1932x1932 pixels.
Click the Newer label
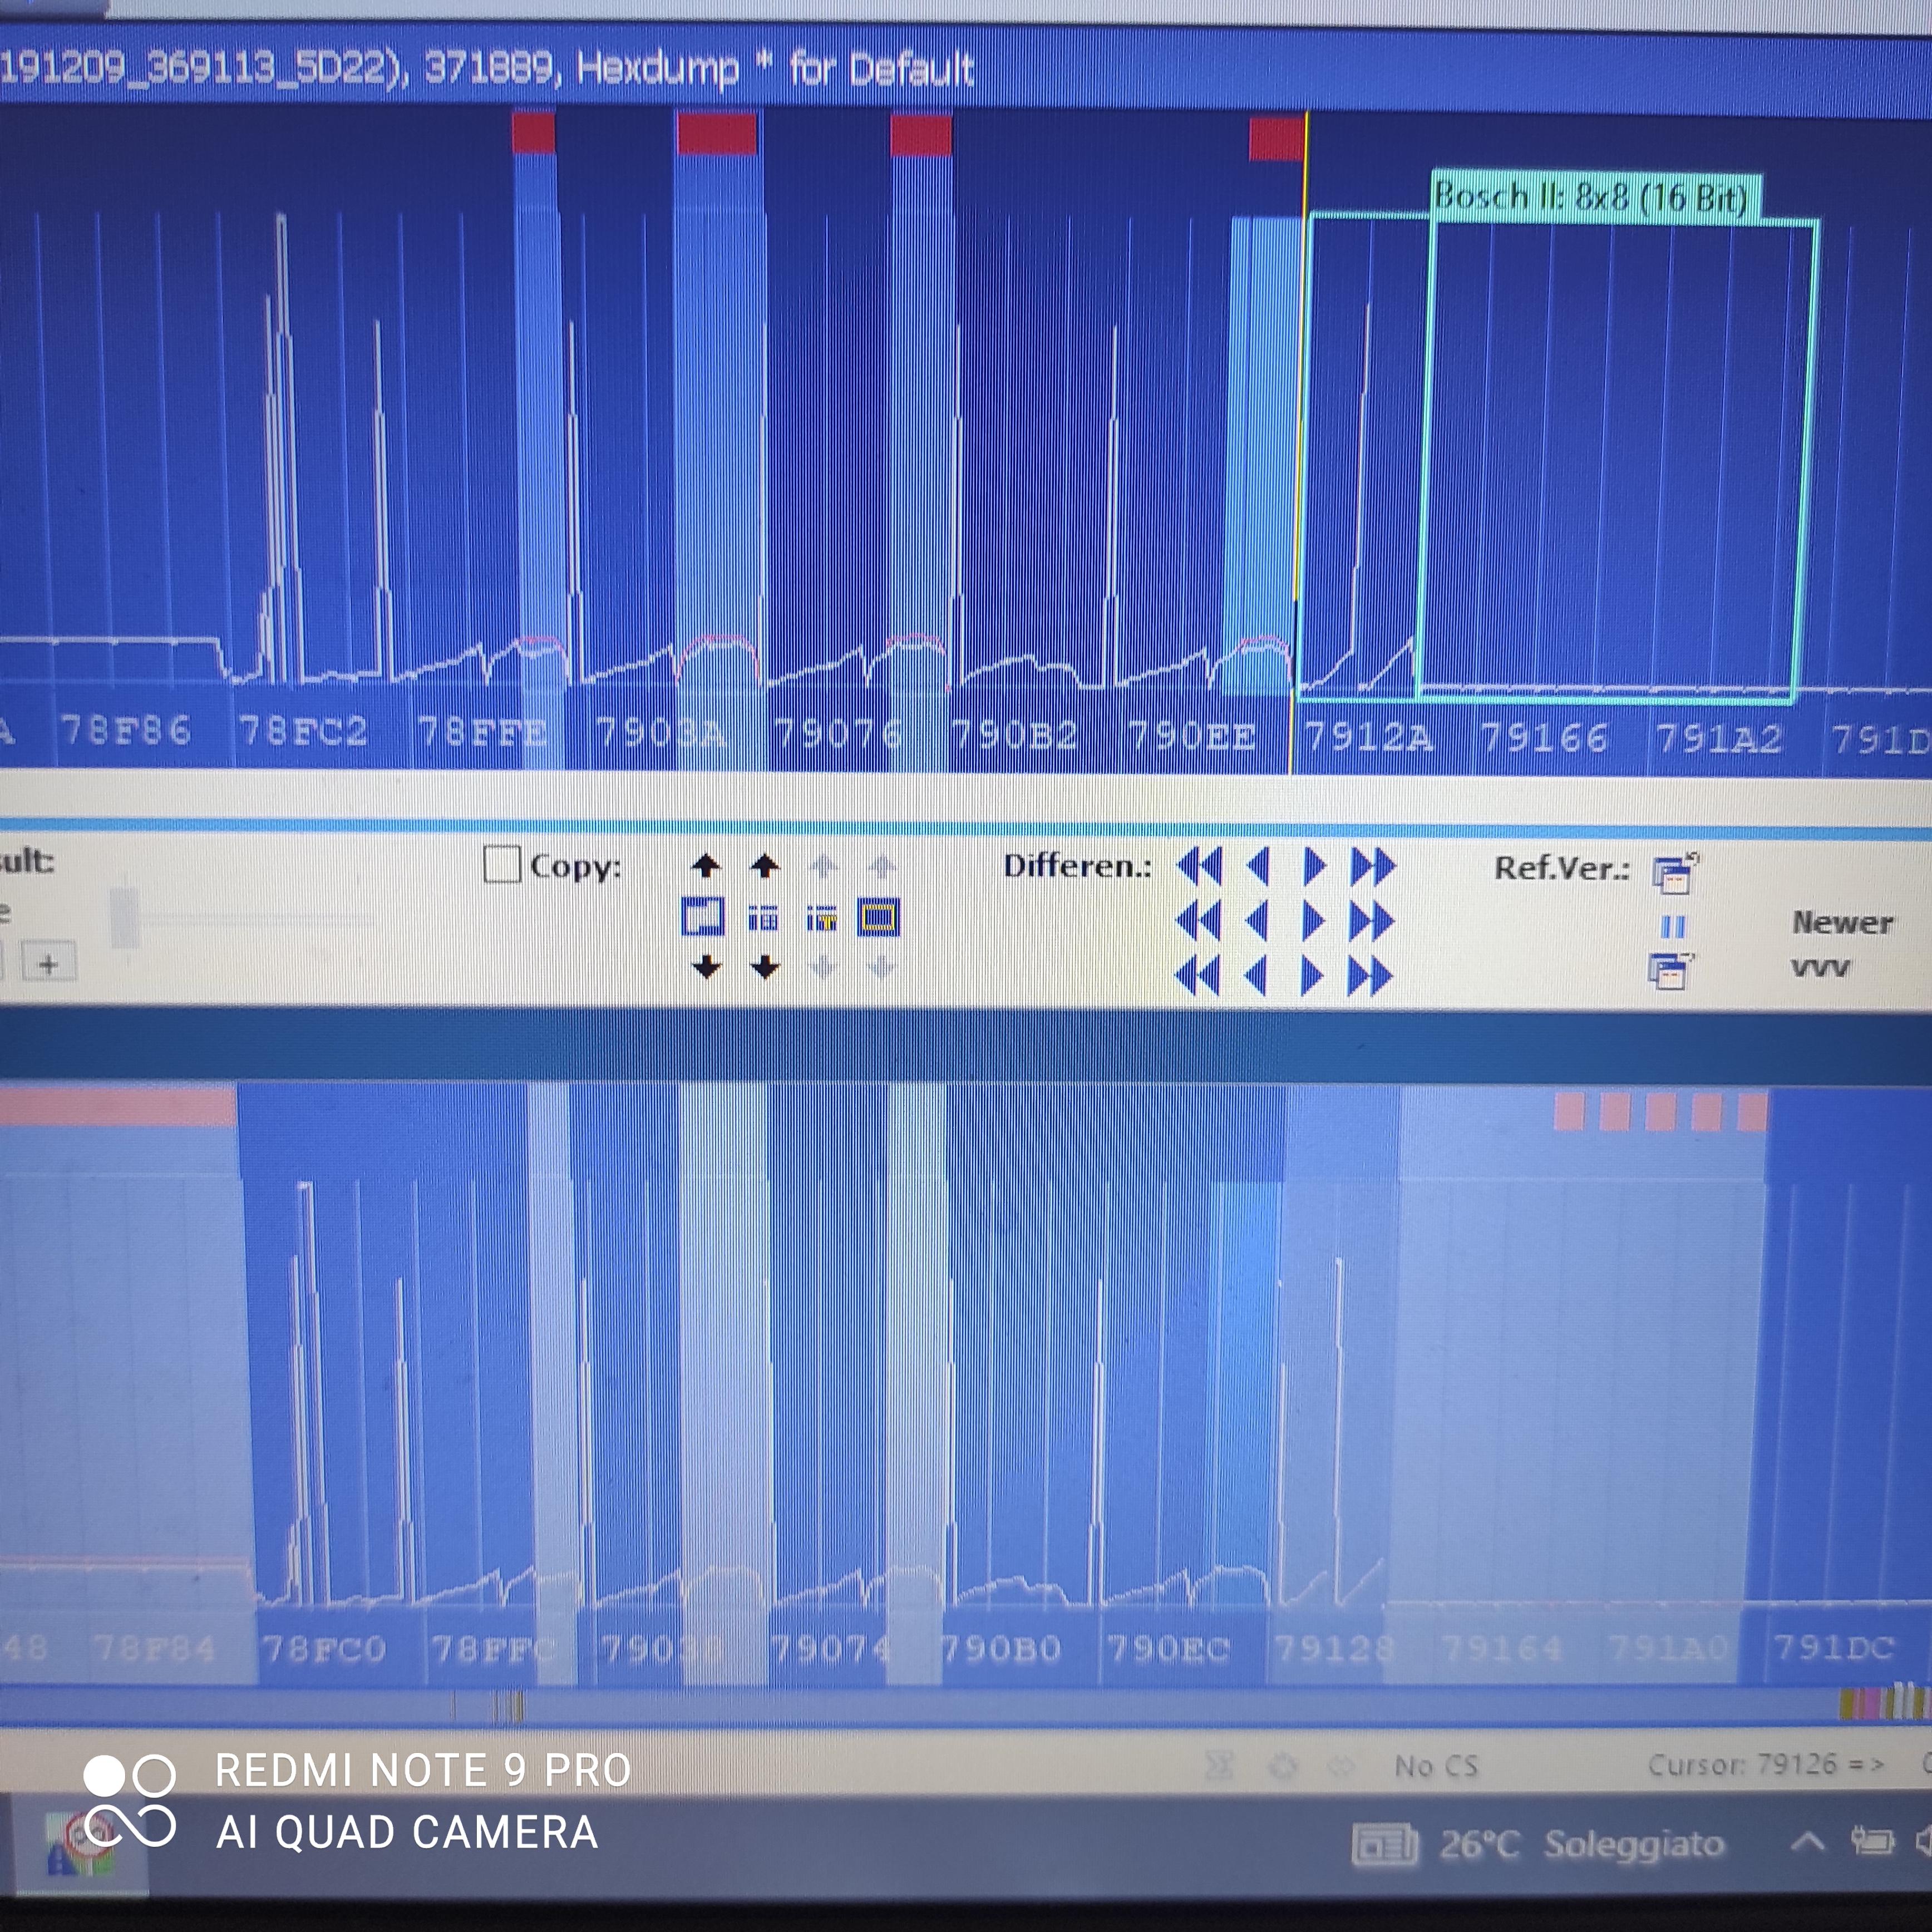[1842, 922]
